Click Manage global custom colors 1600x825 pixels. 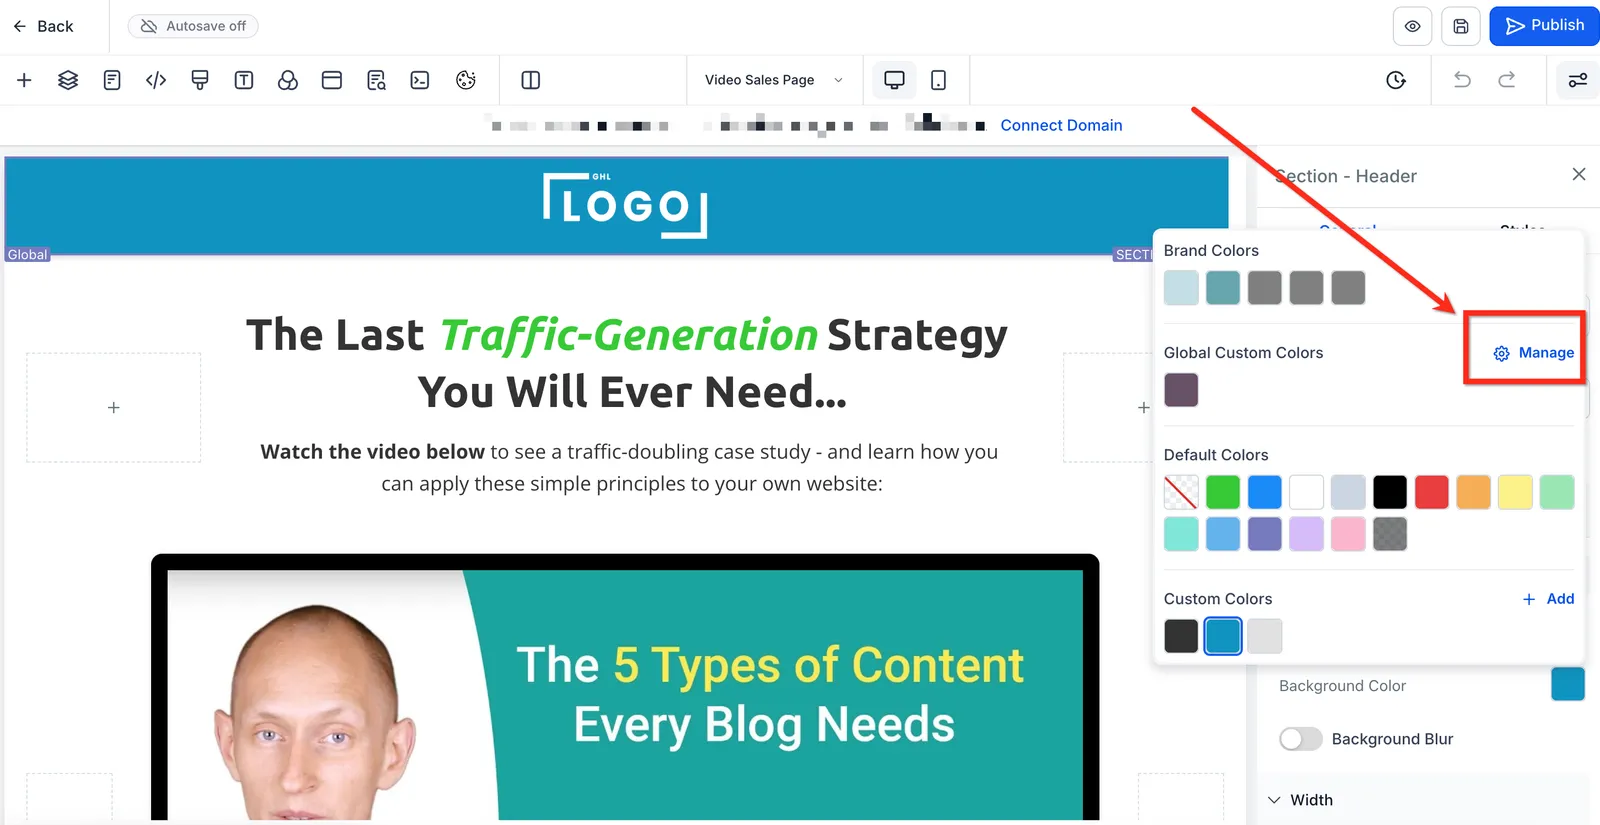pos(1534,353)
